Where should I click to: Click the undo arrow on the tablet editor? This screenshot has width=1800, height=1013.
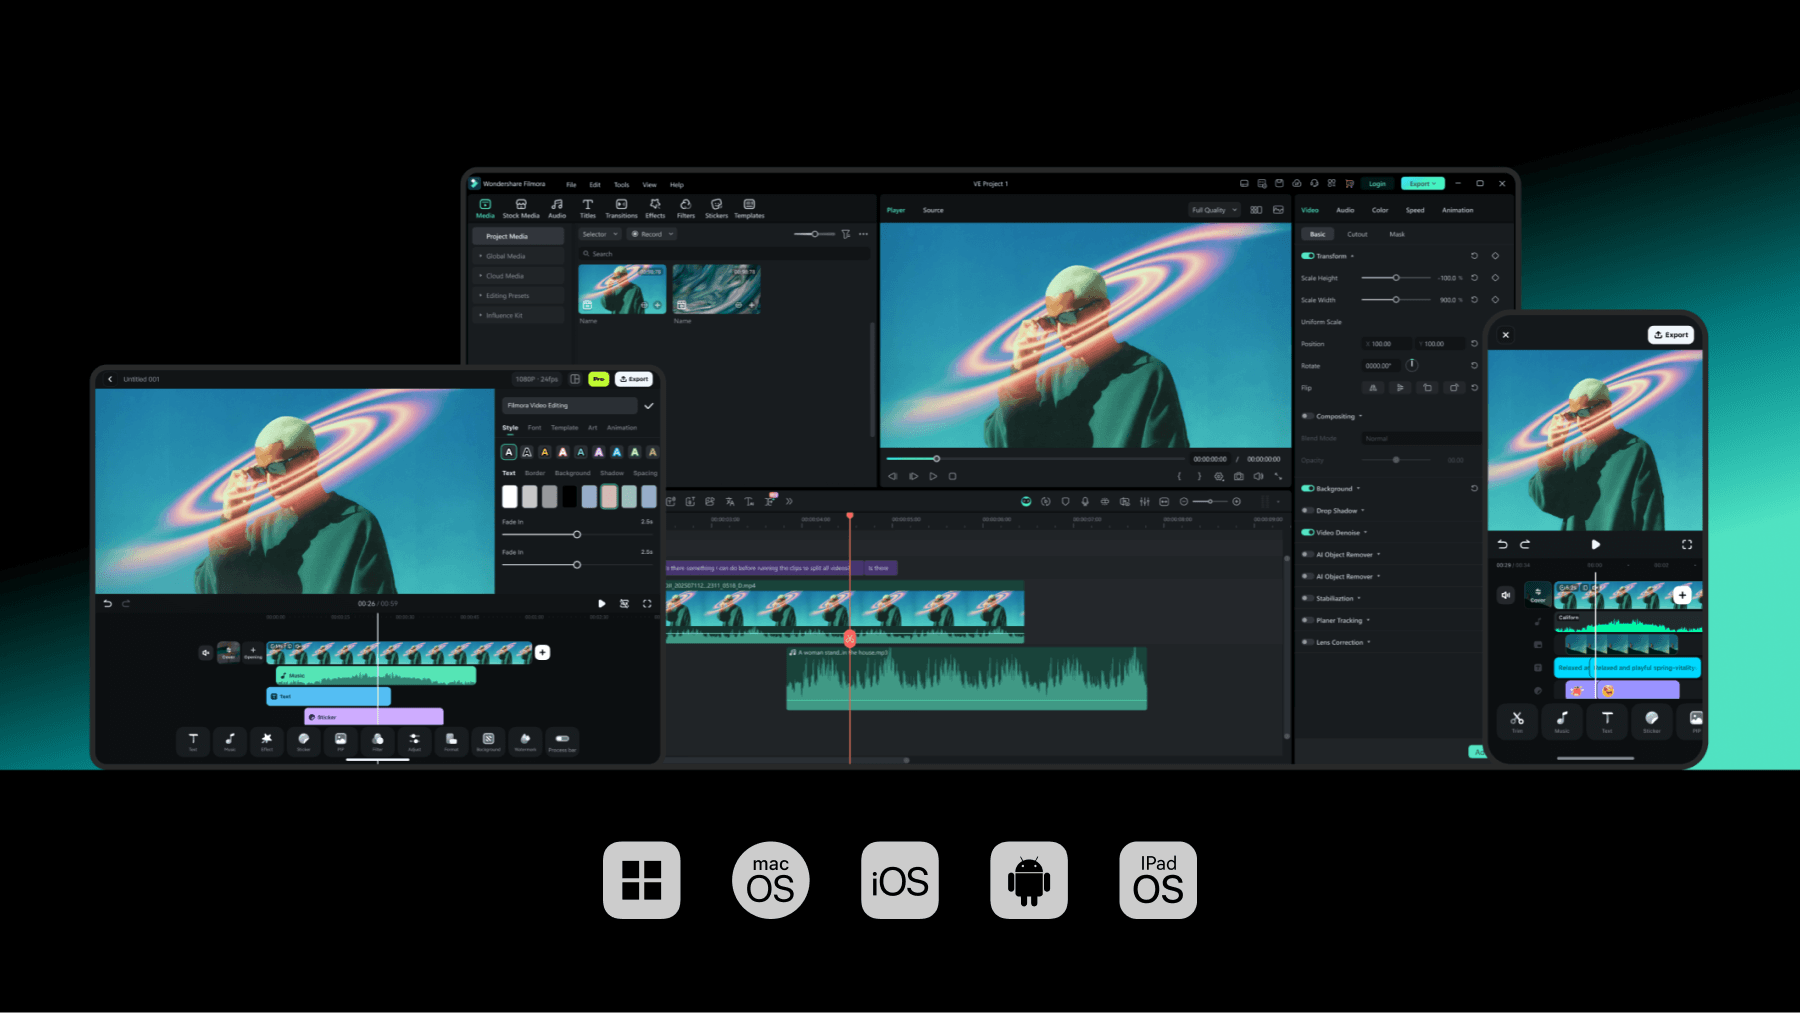coord(108,604)
